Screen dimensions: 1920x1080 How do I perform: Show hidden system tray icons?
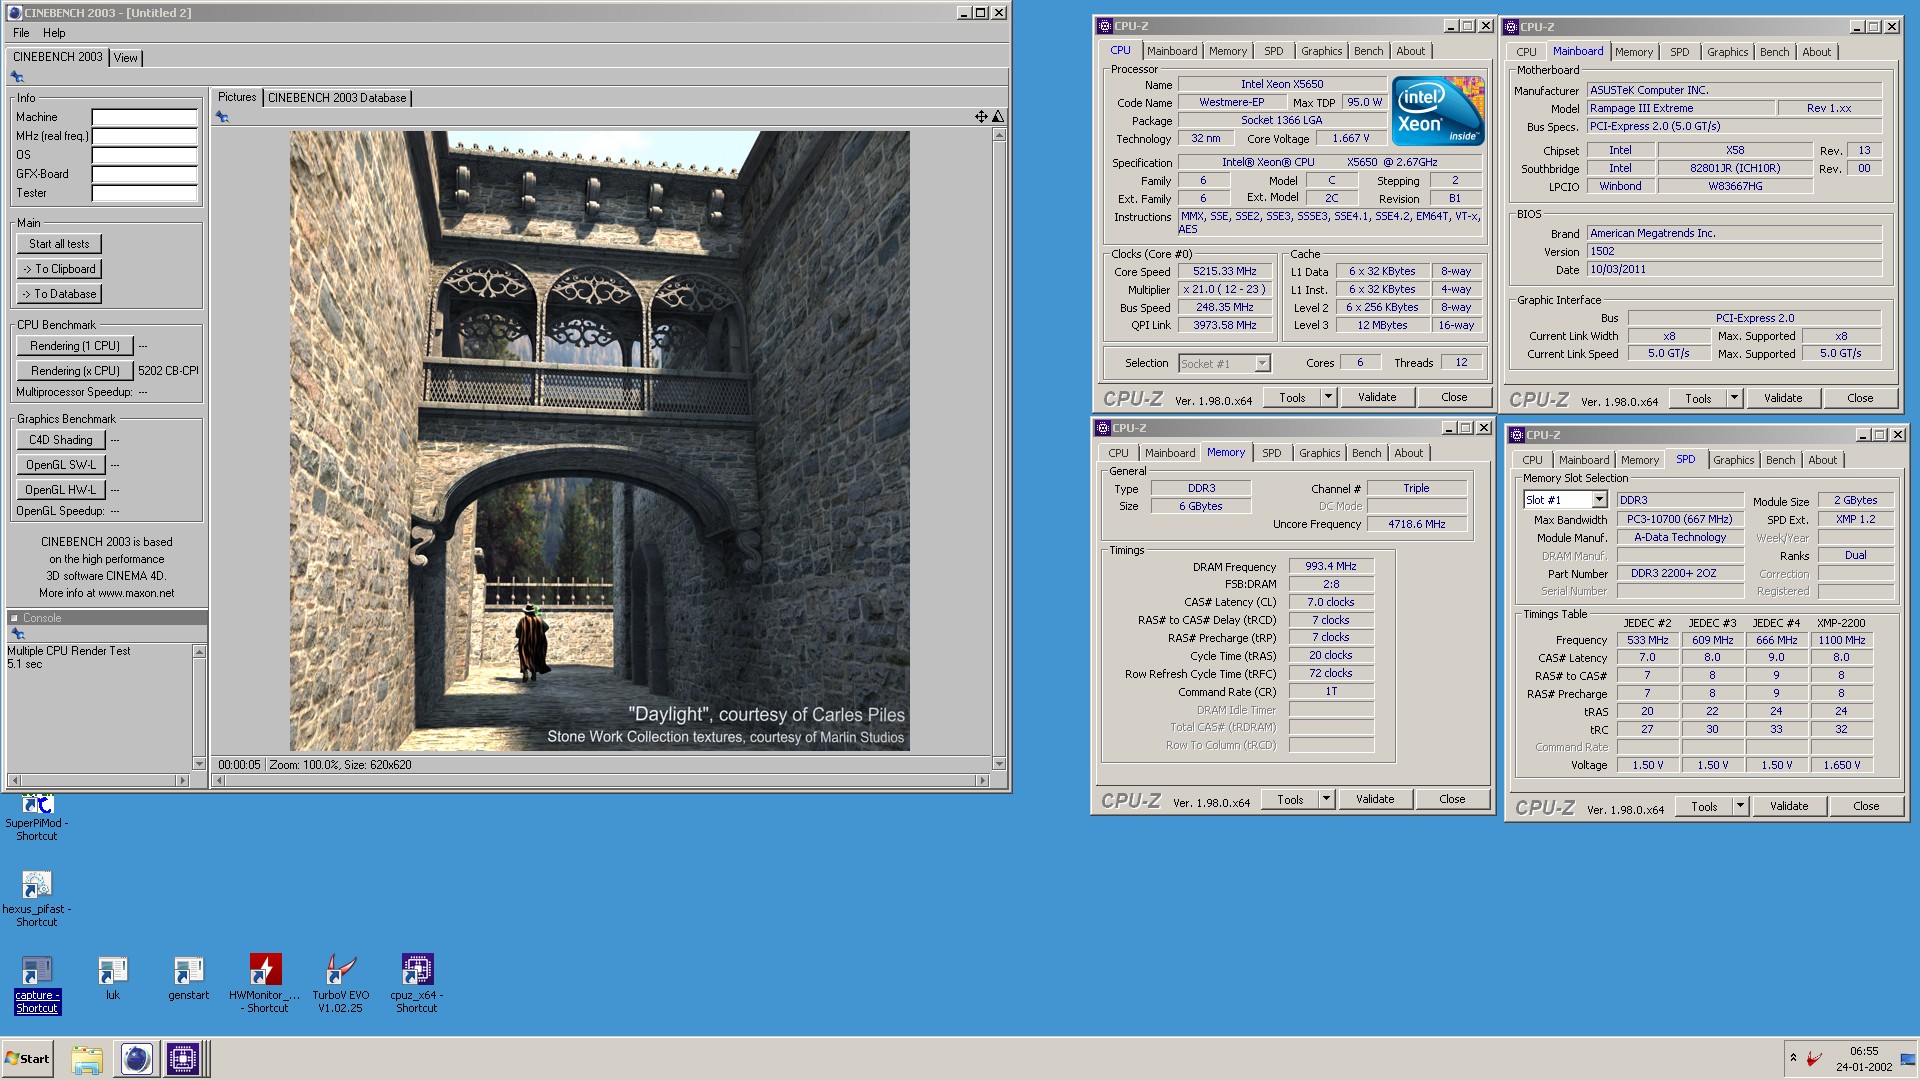(1793, 1058)
